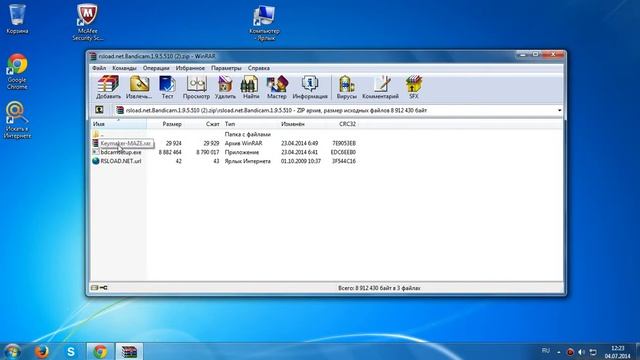This screenshot has width=640, height=360.
Task: Open the Файл menu
Action: click(x=99, y=68)
